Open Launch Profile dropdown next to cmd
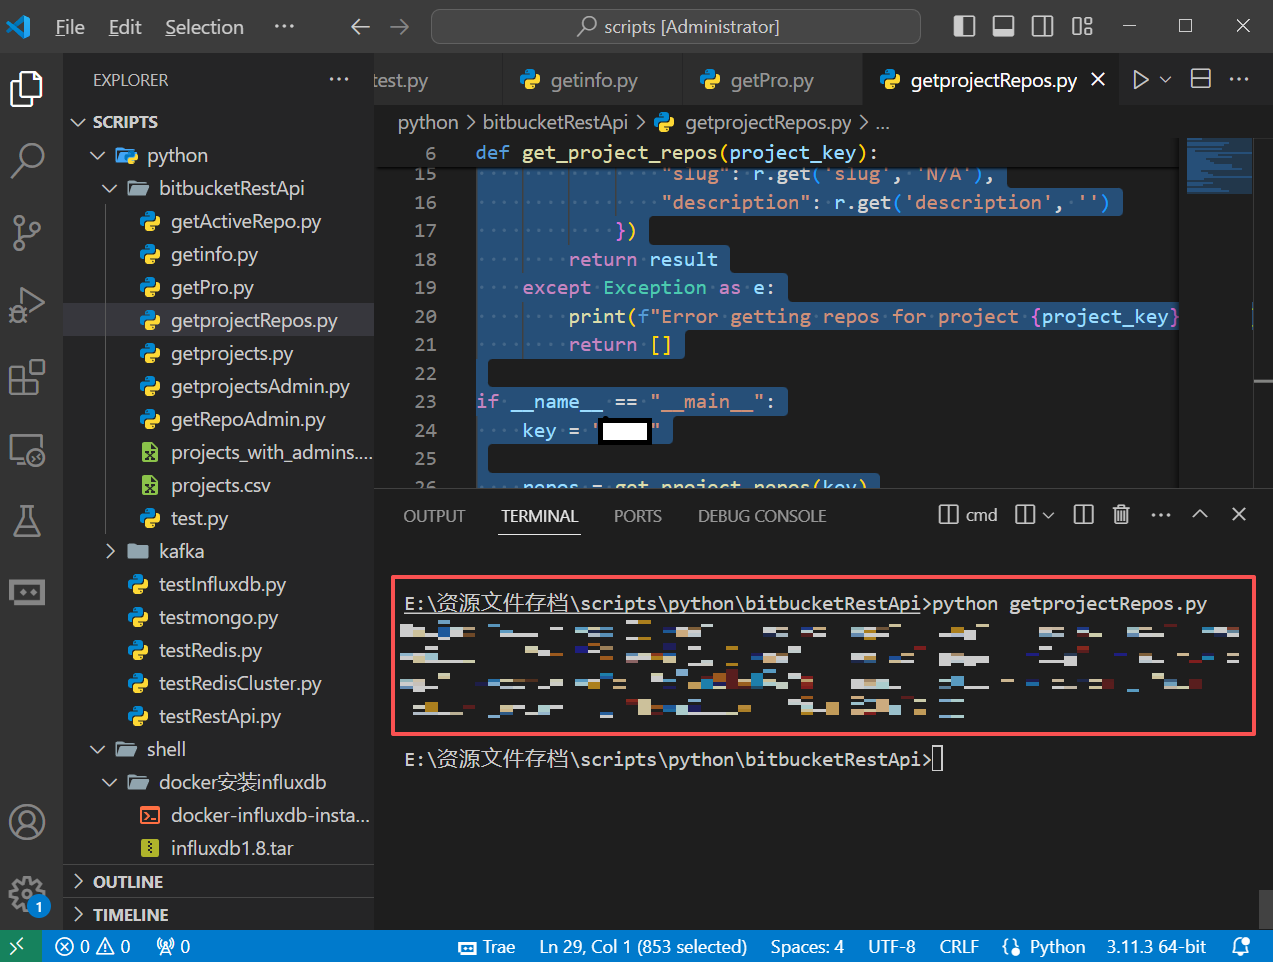Screen dimensions: 1273x962 point(1048,515)
